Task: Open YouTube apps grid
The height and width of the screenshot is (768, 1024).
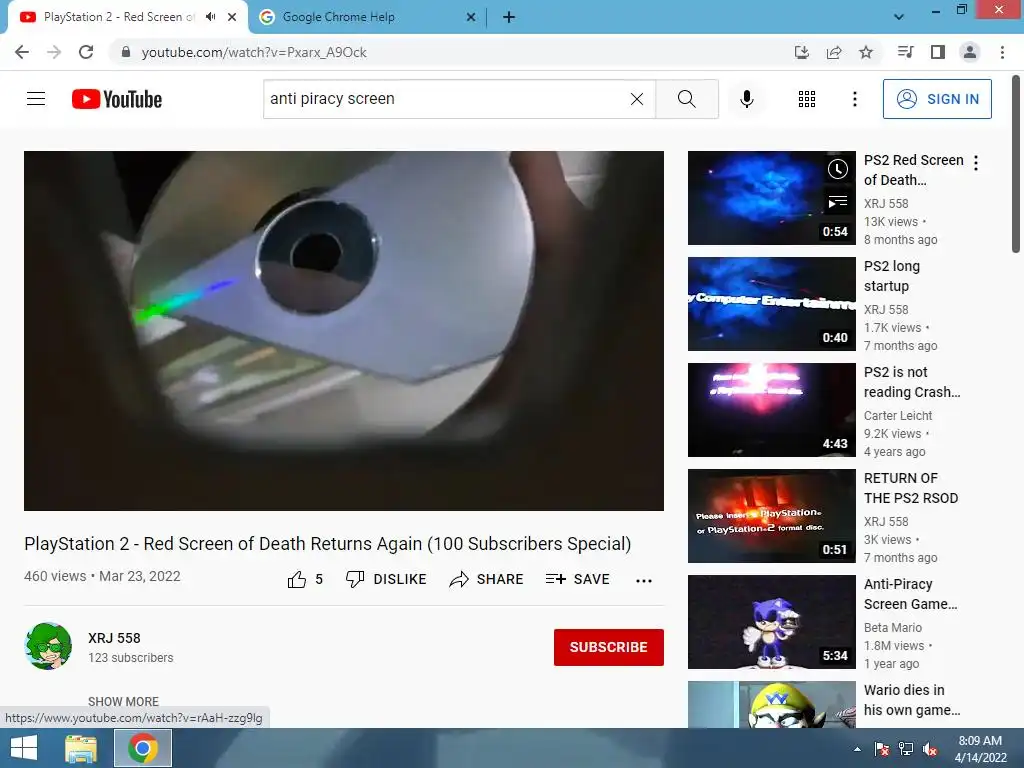Action: coord(807,99)
